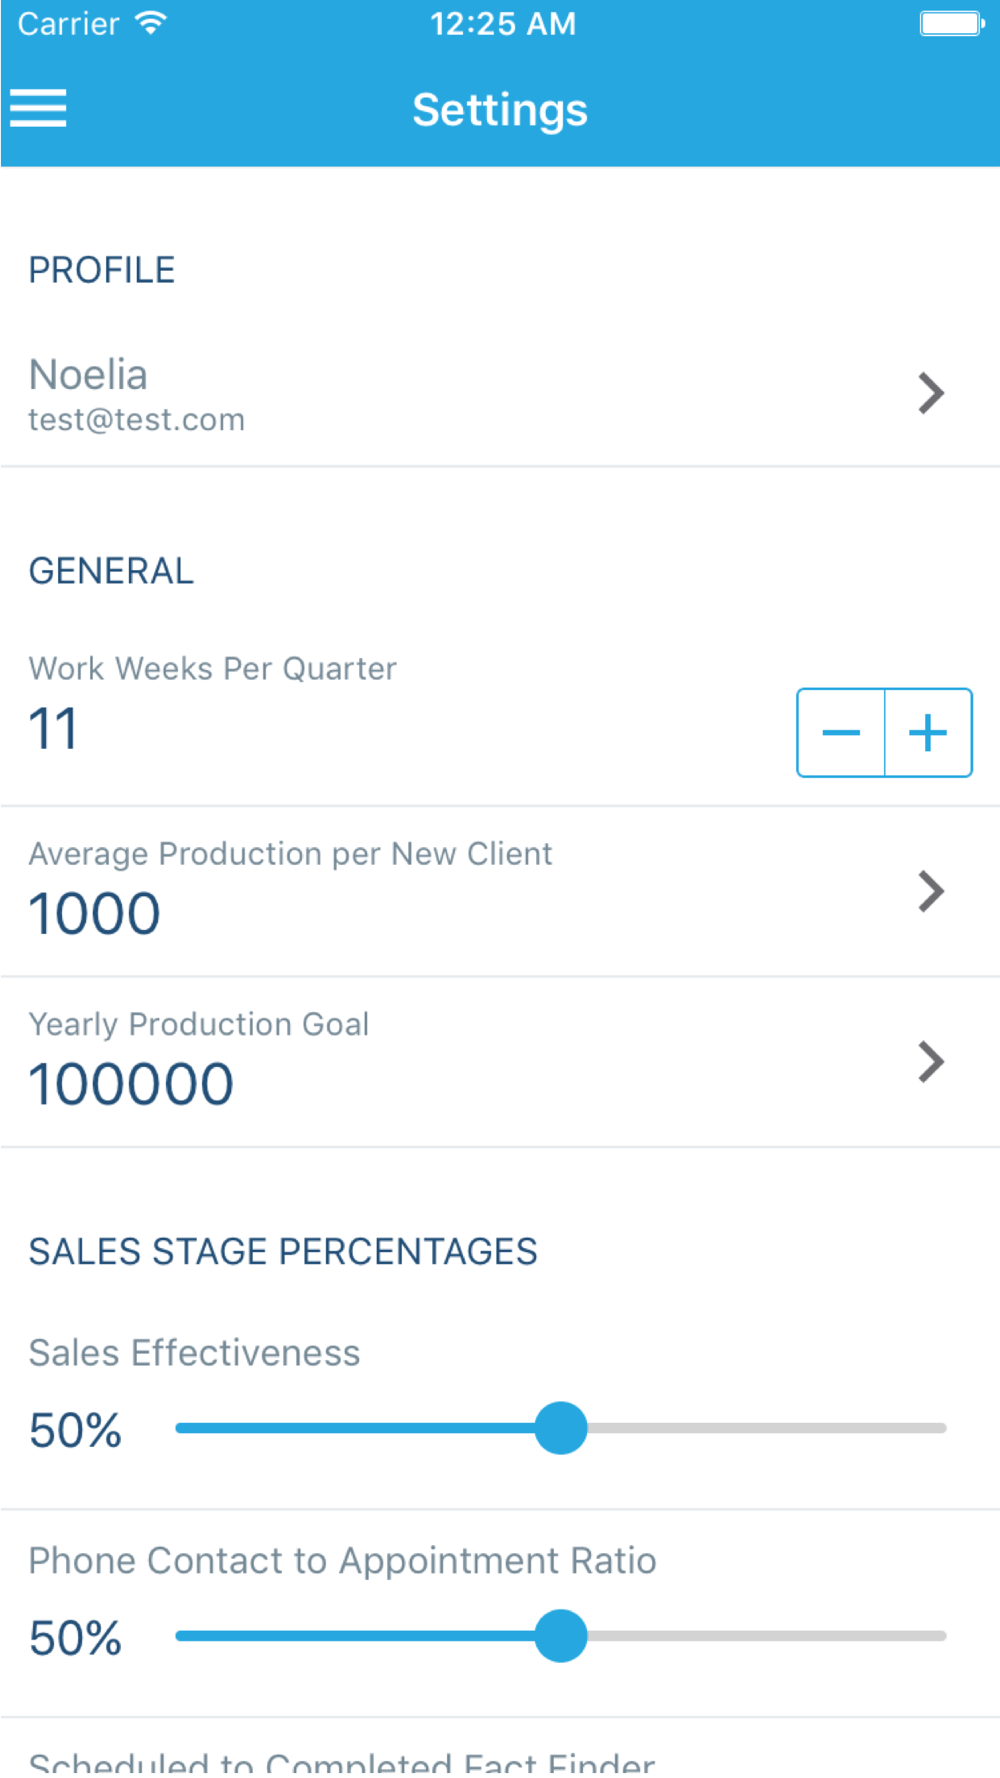Viewport: 1000px width, 1778px height.
Task: Decrease Work Weeks with minus button
Action: [x=841, y=733]
